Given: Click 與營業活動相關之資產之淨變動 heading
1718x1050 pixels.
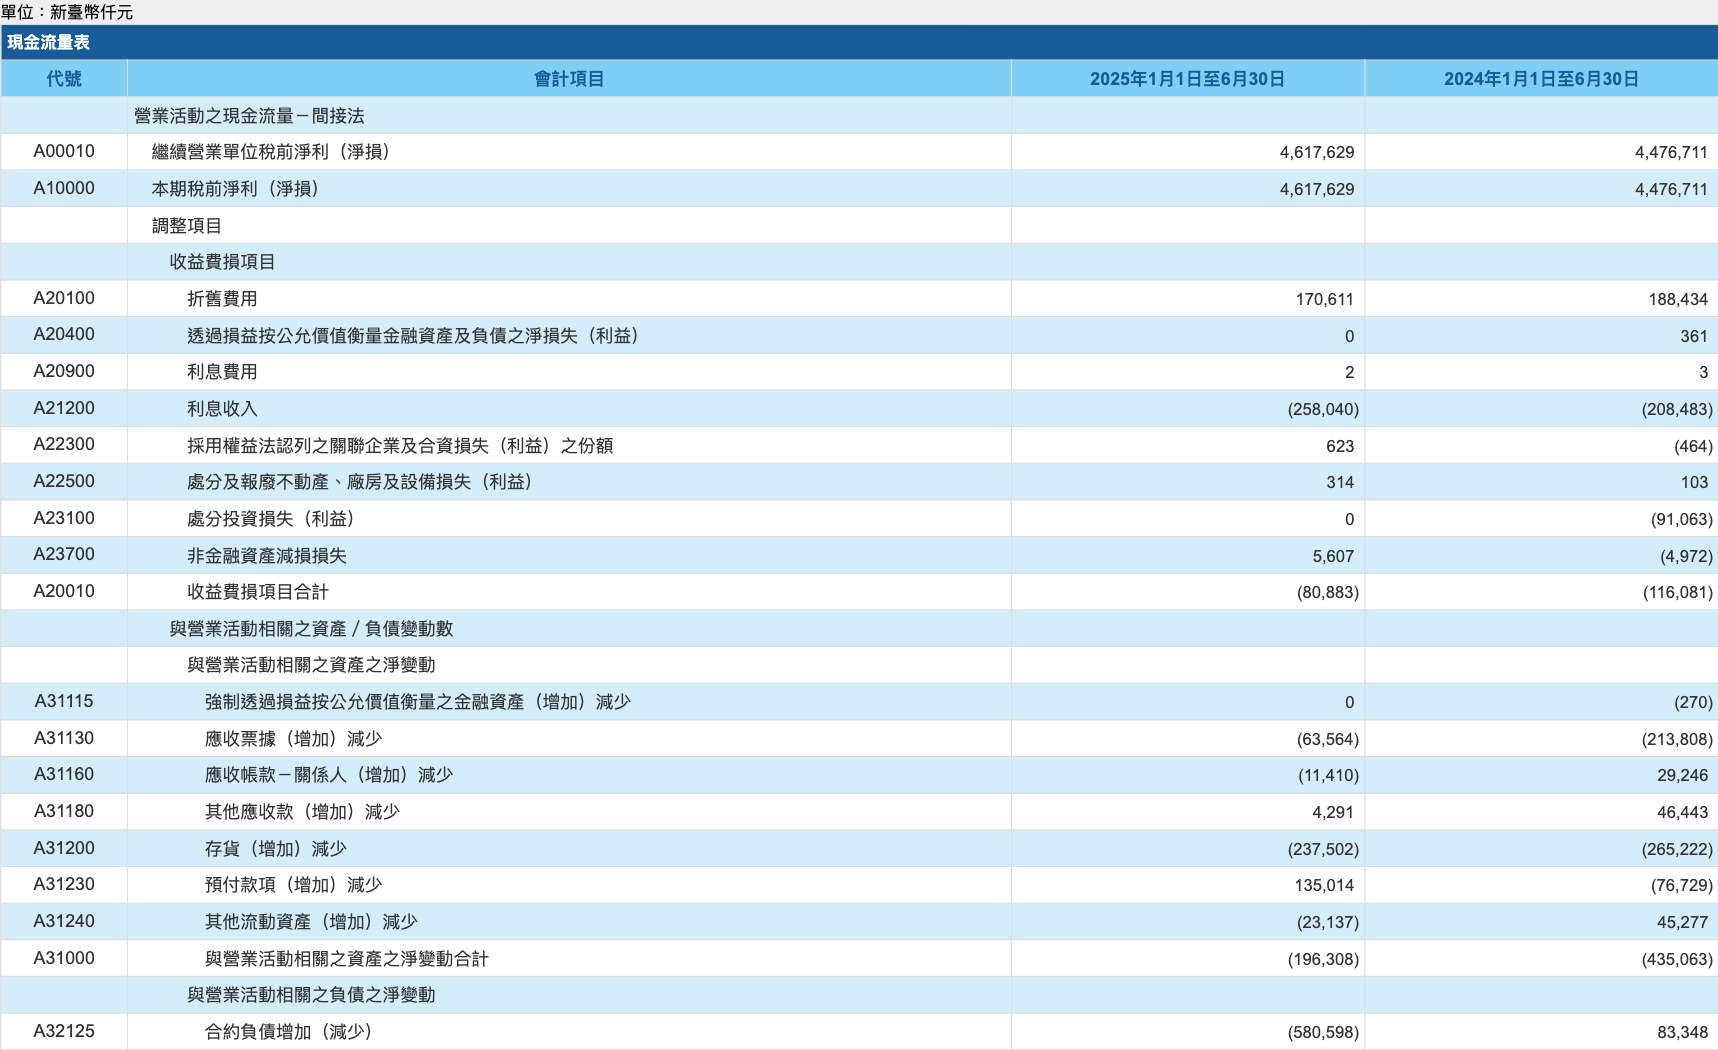Looking at the screenshot, I should [x=311, y=665].
